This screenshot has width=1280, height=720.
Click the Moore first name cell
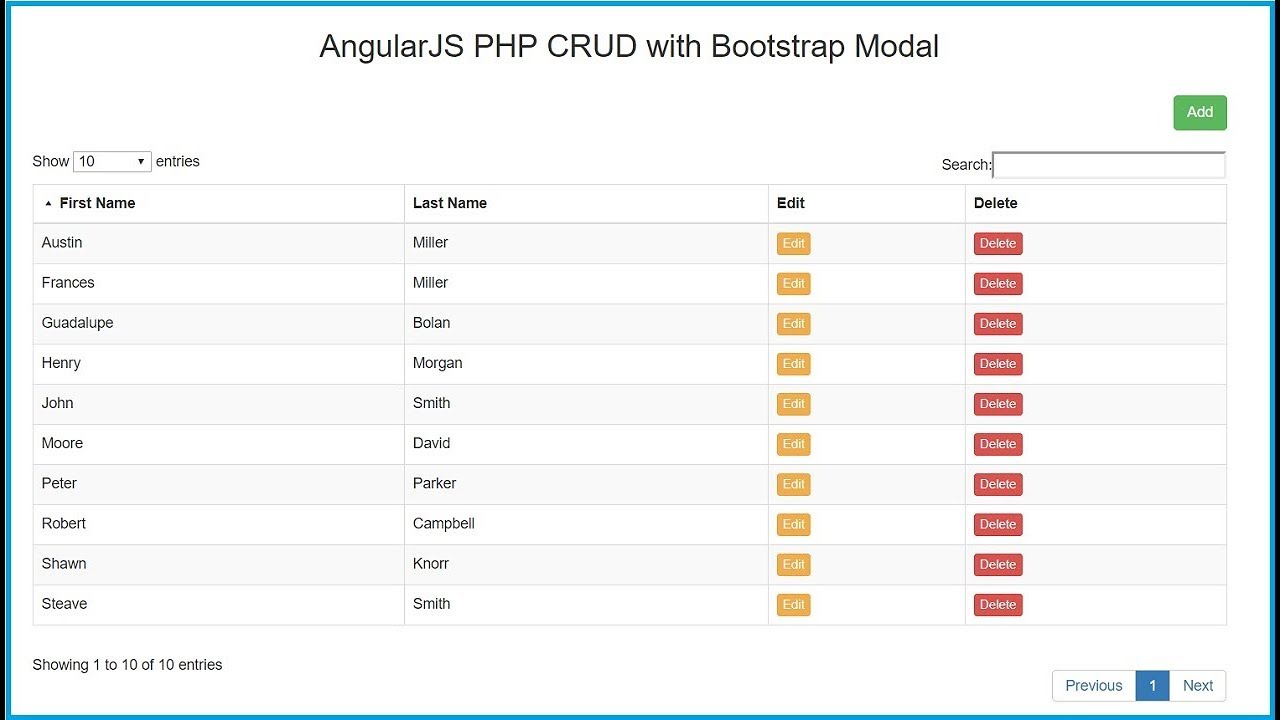(219, 443)
